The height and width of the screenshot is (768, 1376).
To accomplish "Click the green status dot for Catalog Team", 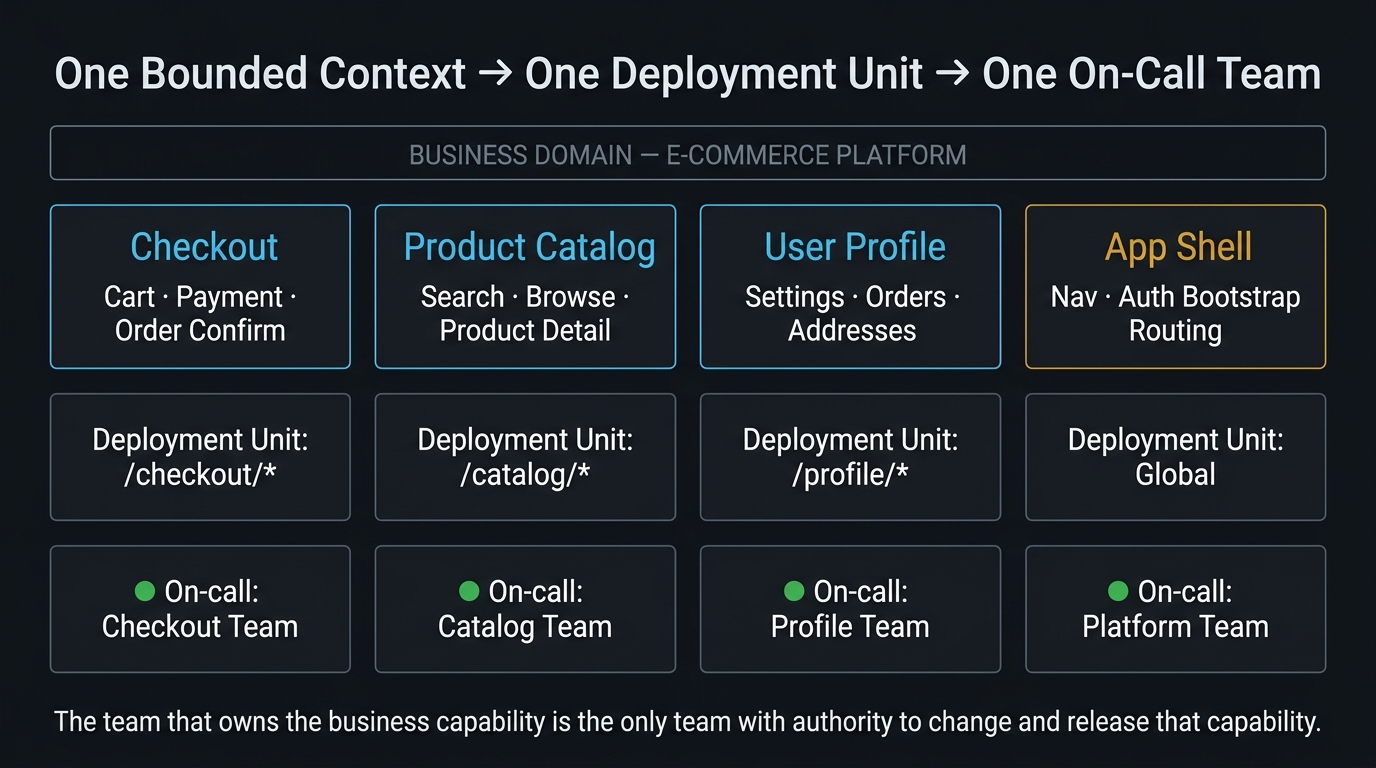I will (469, 592).
